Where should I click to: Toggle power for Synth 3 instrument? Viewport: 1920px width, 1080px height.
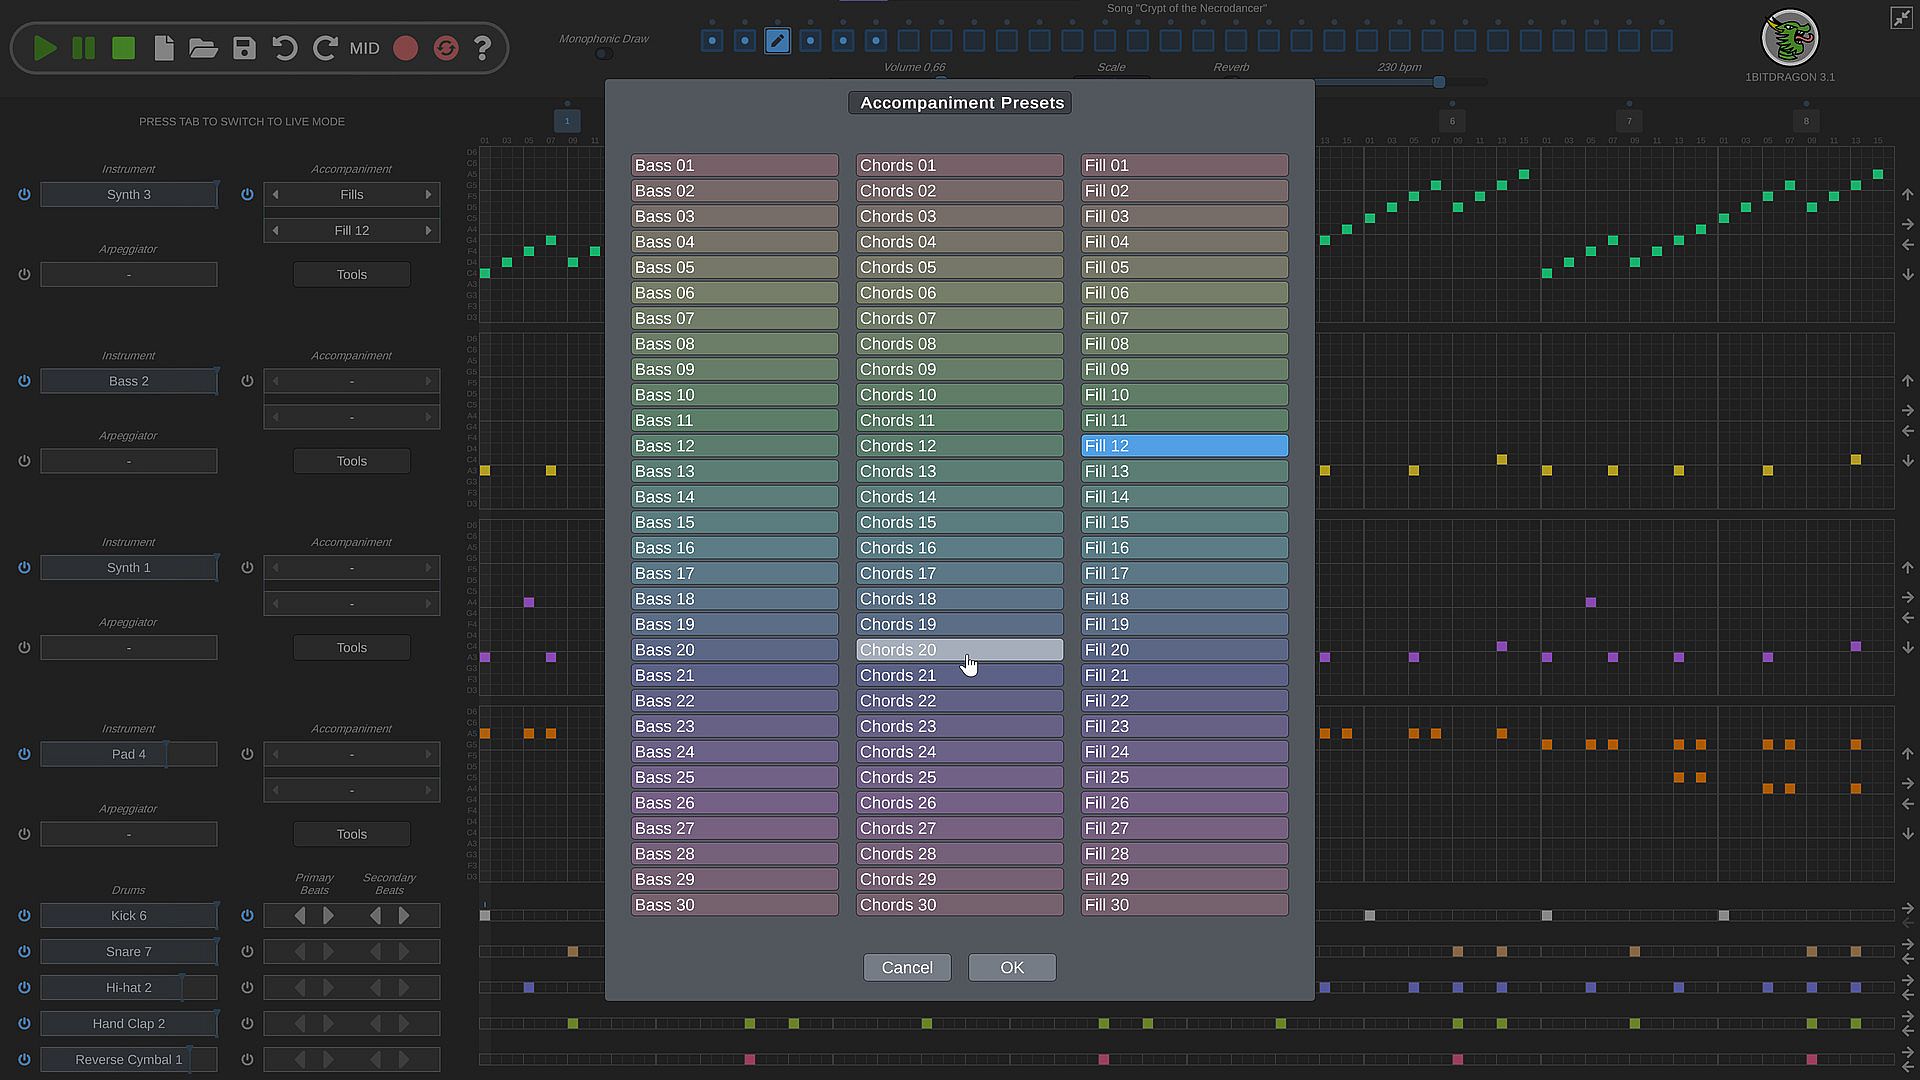[x=24, y=195]
